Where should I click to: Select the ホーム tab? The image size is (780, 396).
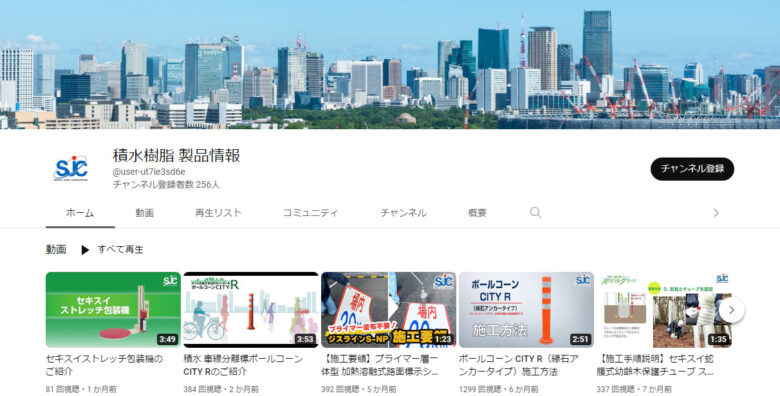[80, 213]
